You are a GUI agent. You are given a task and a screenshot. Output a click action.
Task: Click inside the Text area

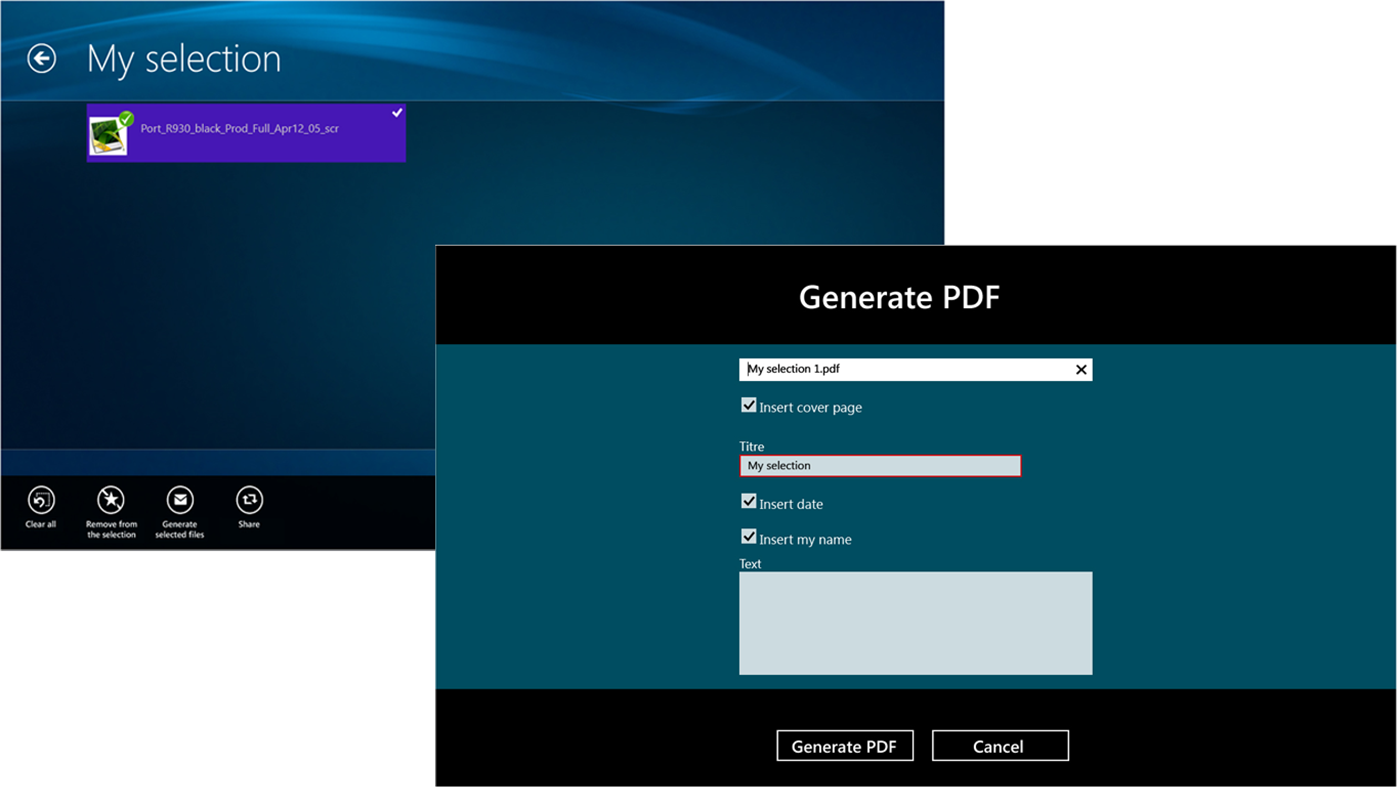coord(915,622)
